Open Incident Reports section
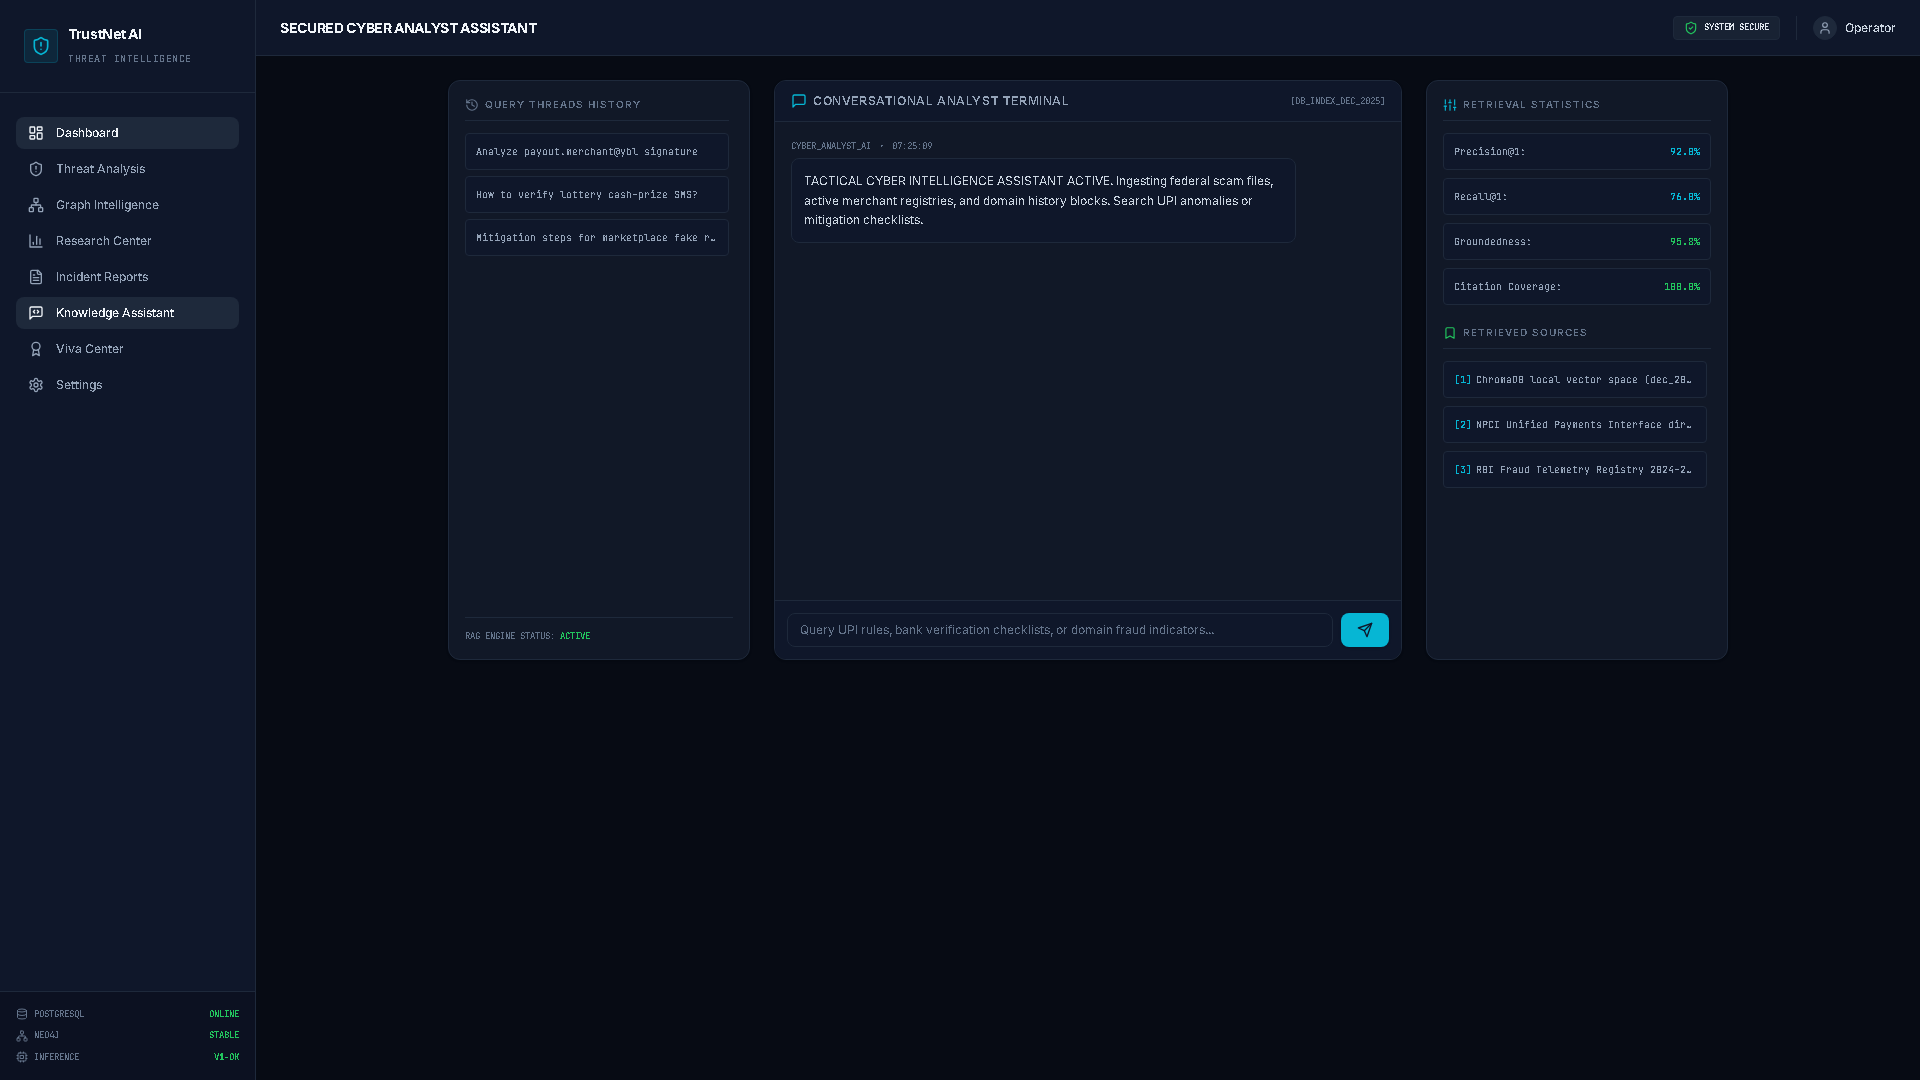1920x1080 pixels. click(127, 277)
